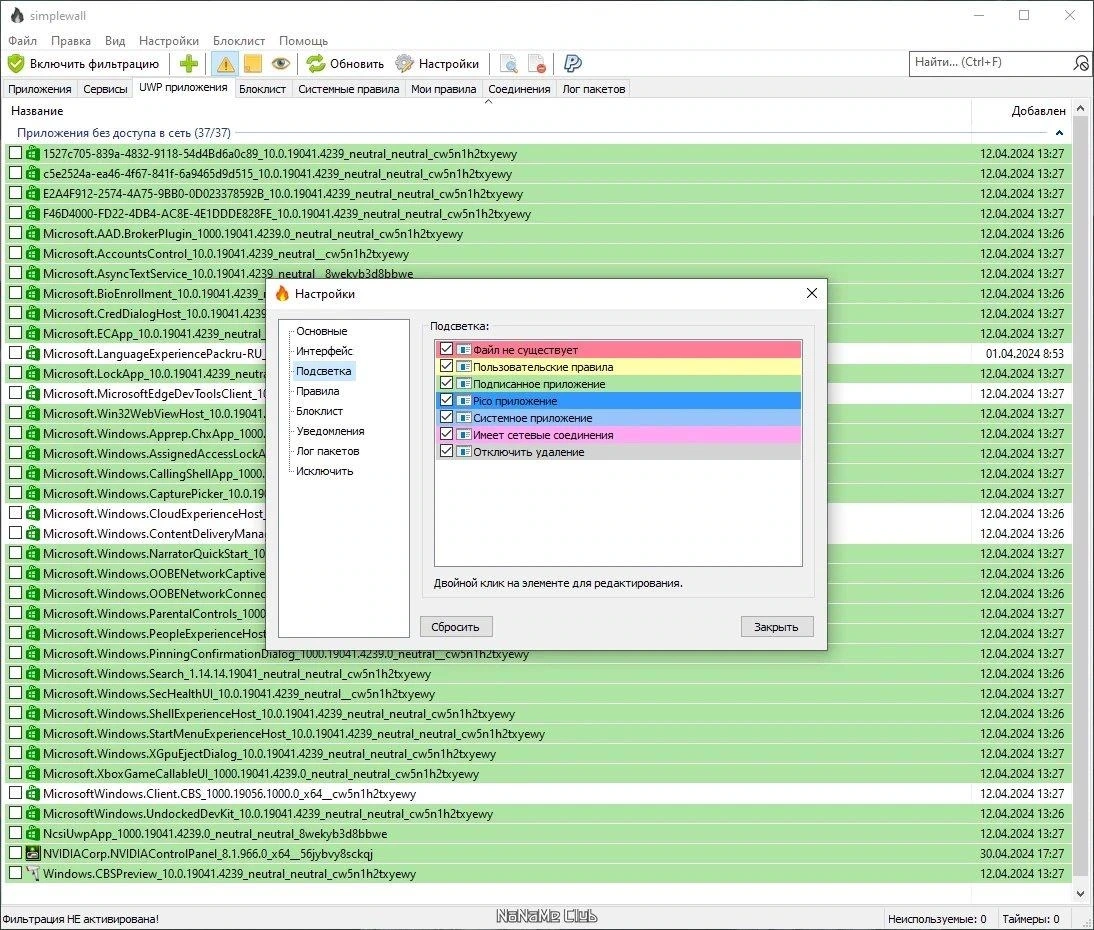Click the clear-log page icon with red mark
This screenshot has height=930, width=1094.
click(x=537, y=63)
